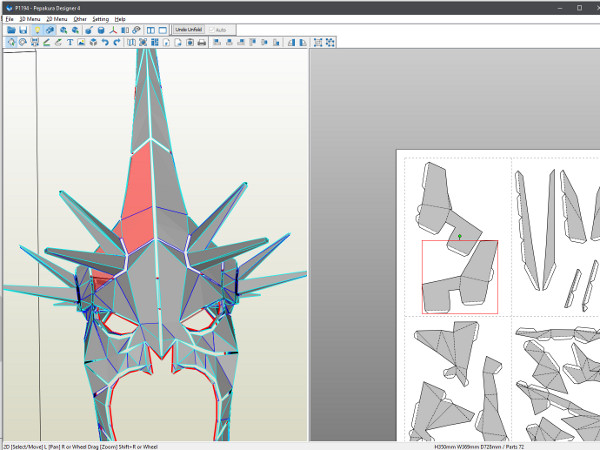Viewport: 600px width, 450px height.
Task: Maximize the Pepakura Designer window
Action: pos(579,8)
